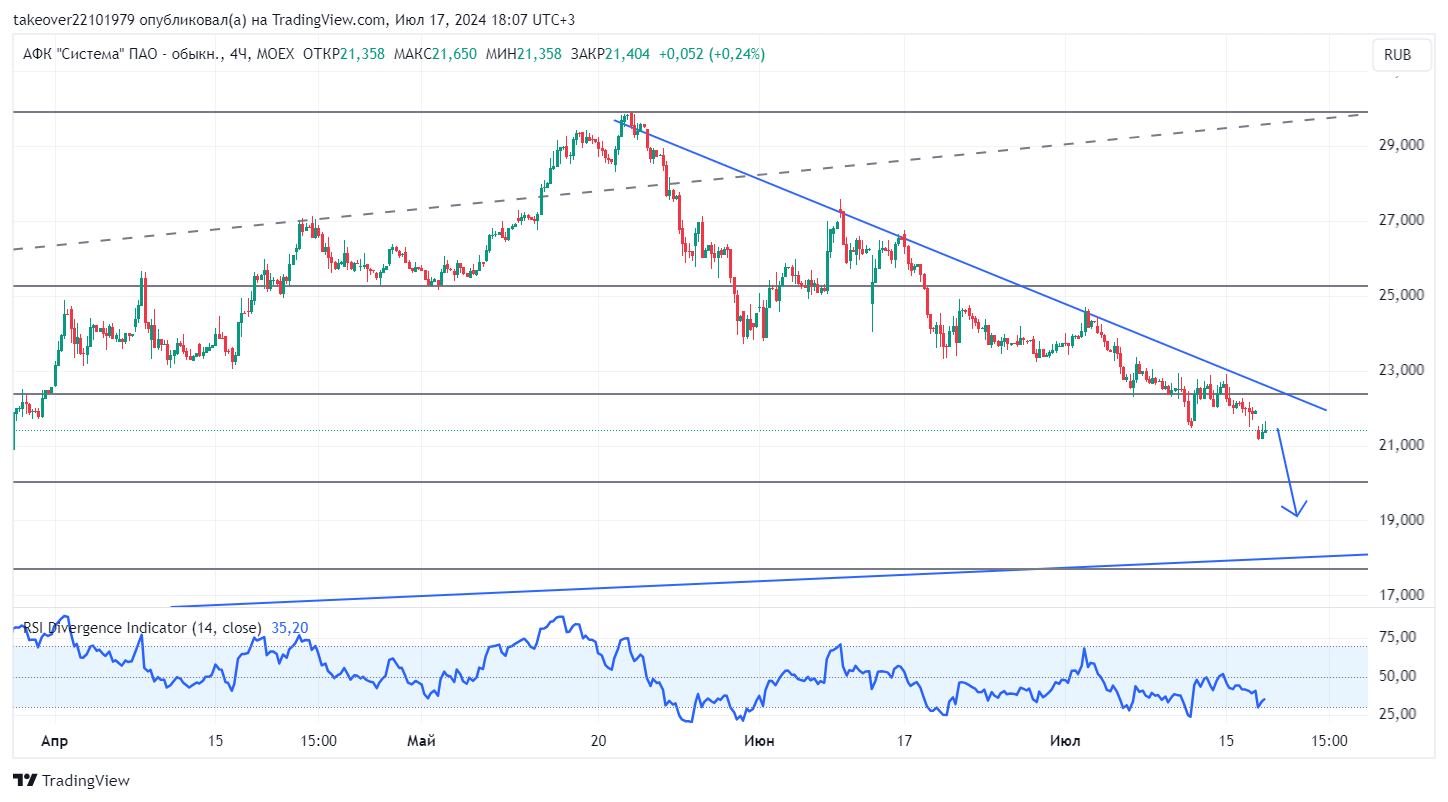Click the TradingView logo icon
Screen dimensions: 1448x802
(x=25, y=780)
